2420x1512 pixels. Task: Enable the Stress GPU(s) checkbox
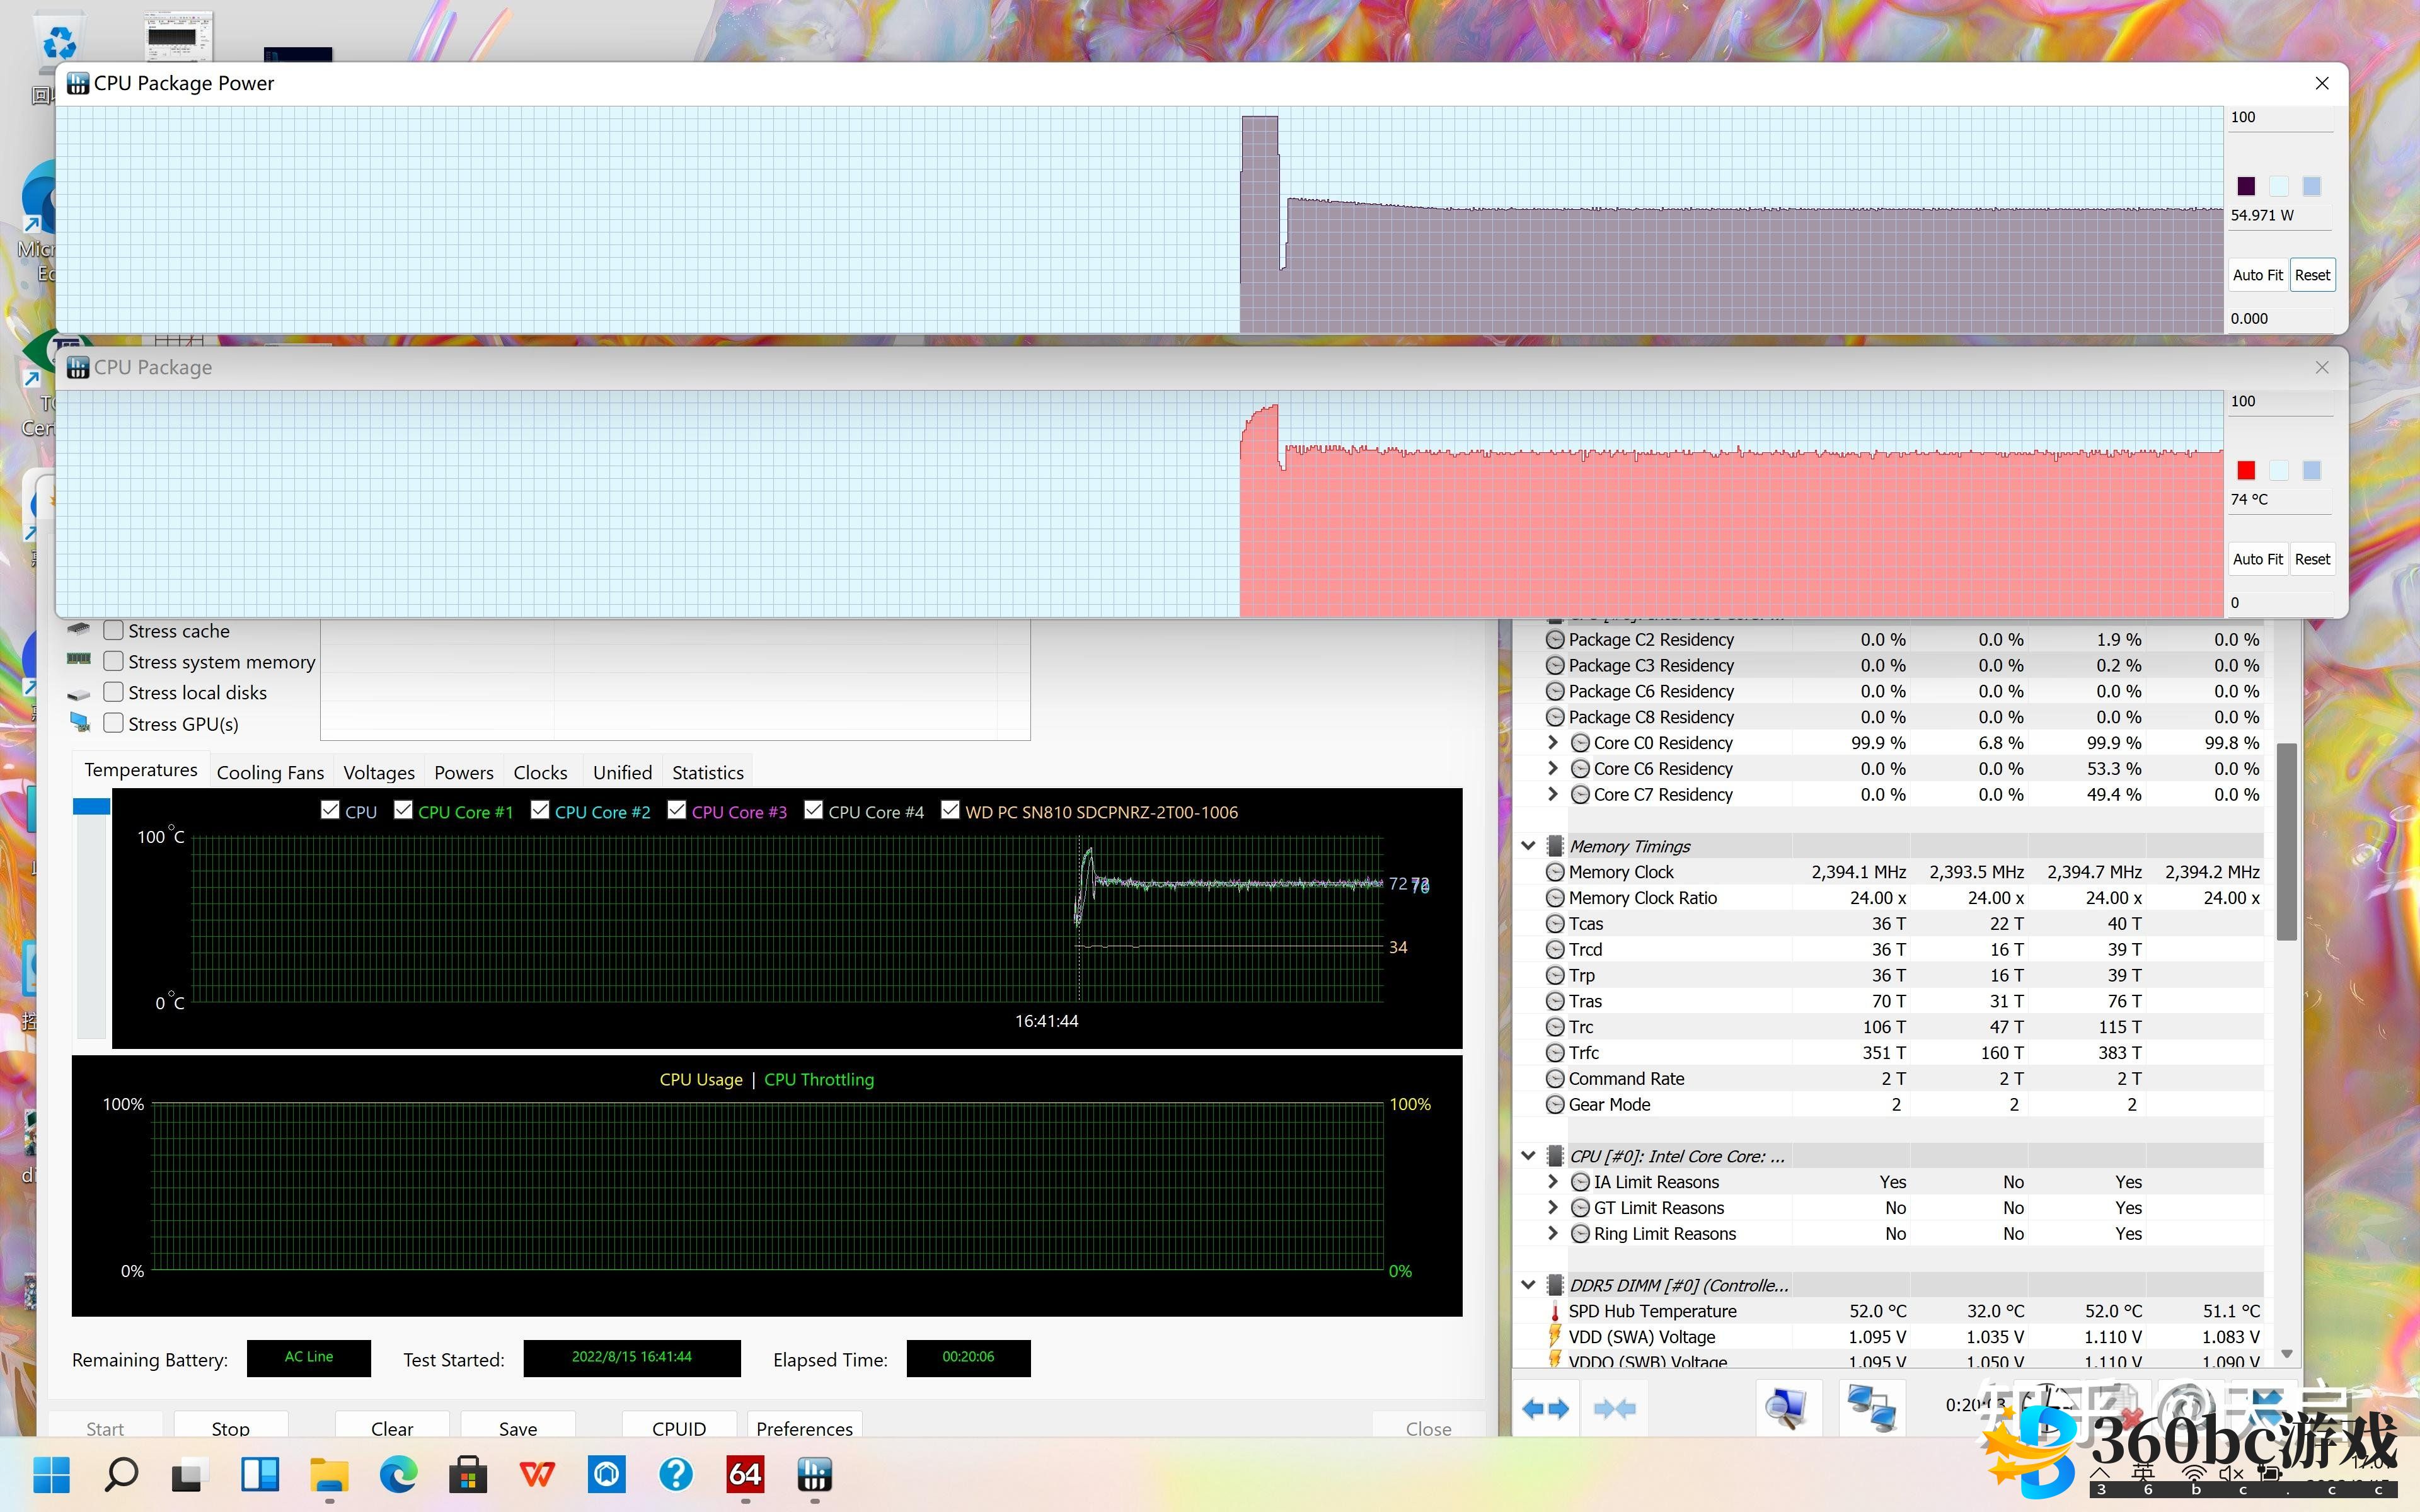(114, 723)
